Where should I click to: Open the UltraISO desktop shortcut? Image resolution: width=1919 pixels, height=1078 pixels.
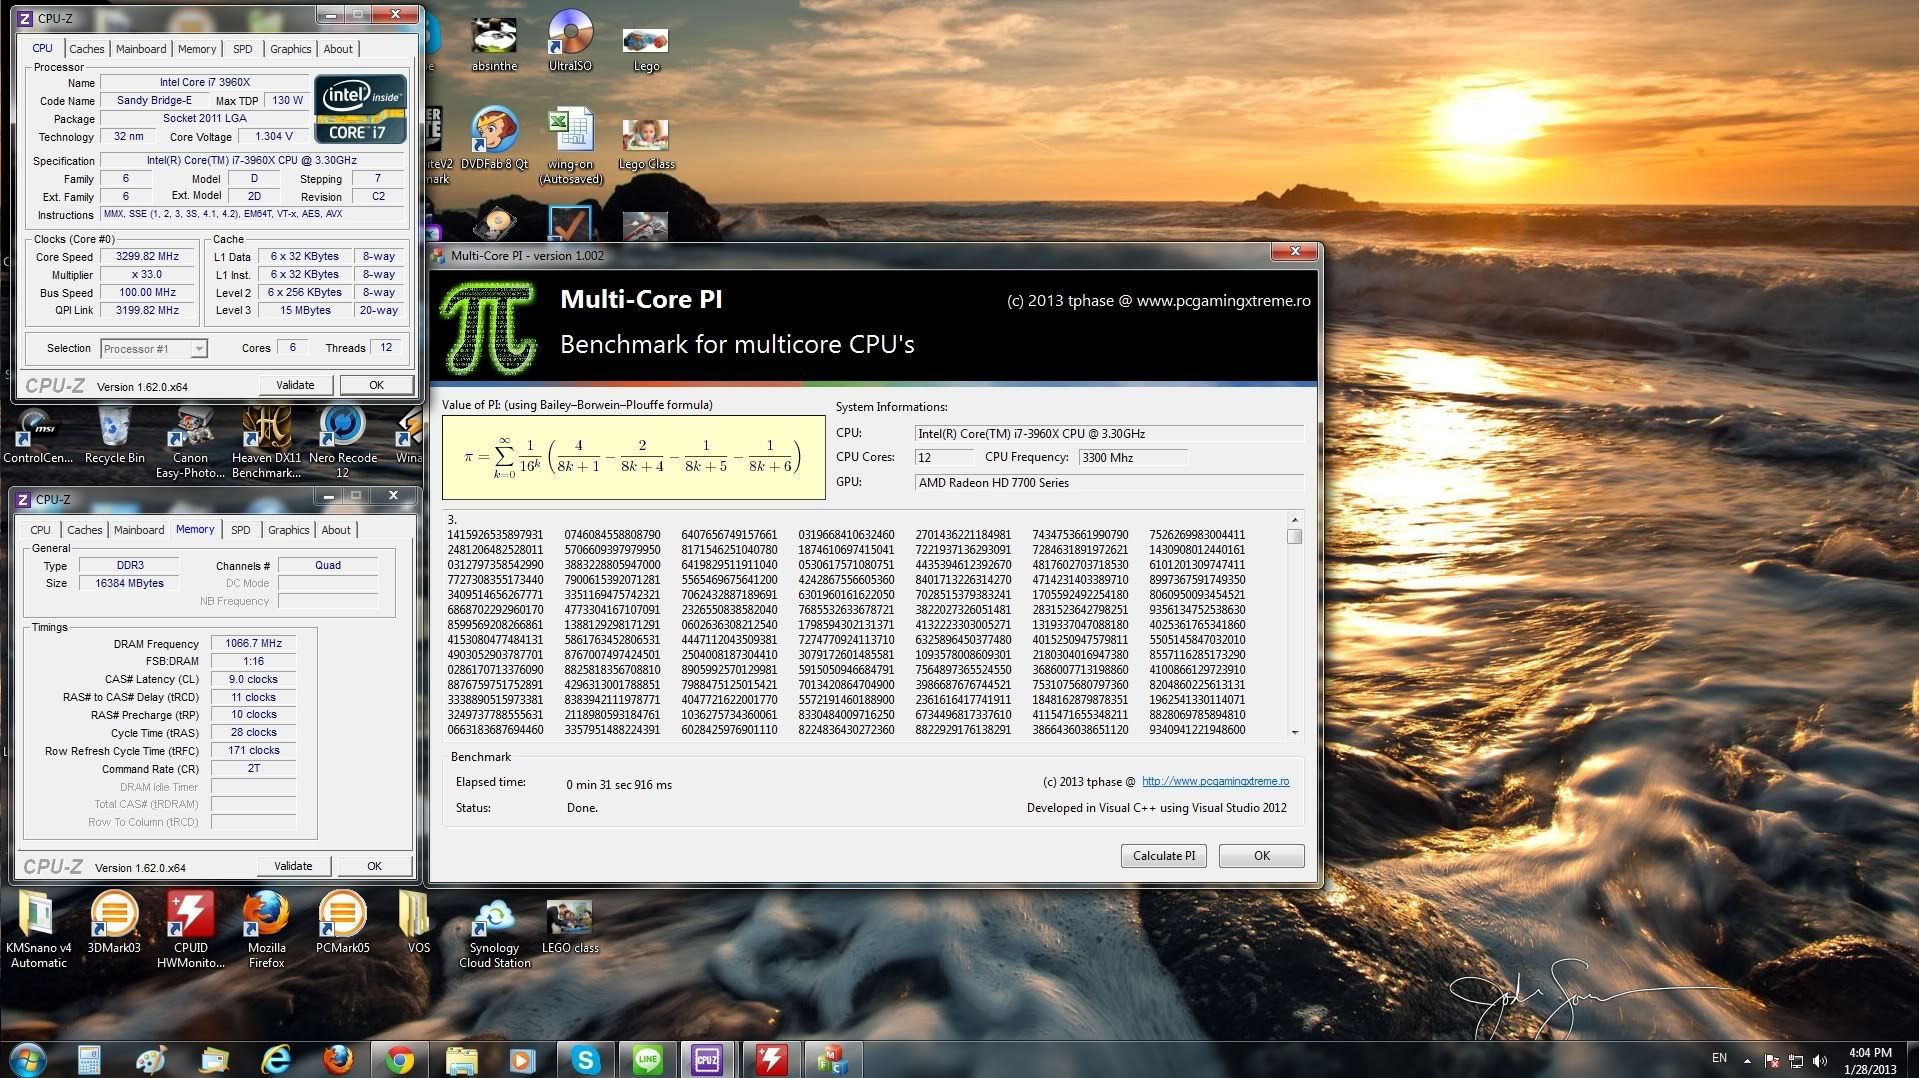(x=570, y=36)
